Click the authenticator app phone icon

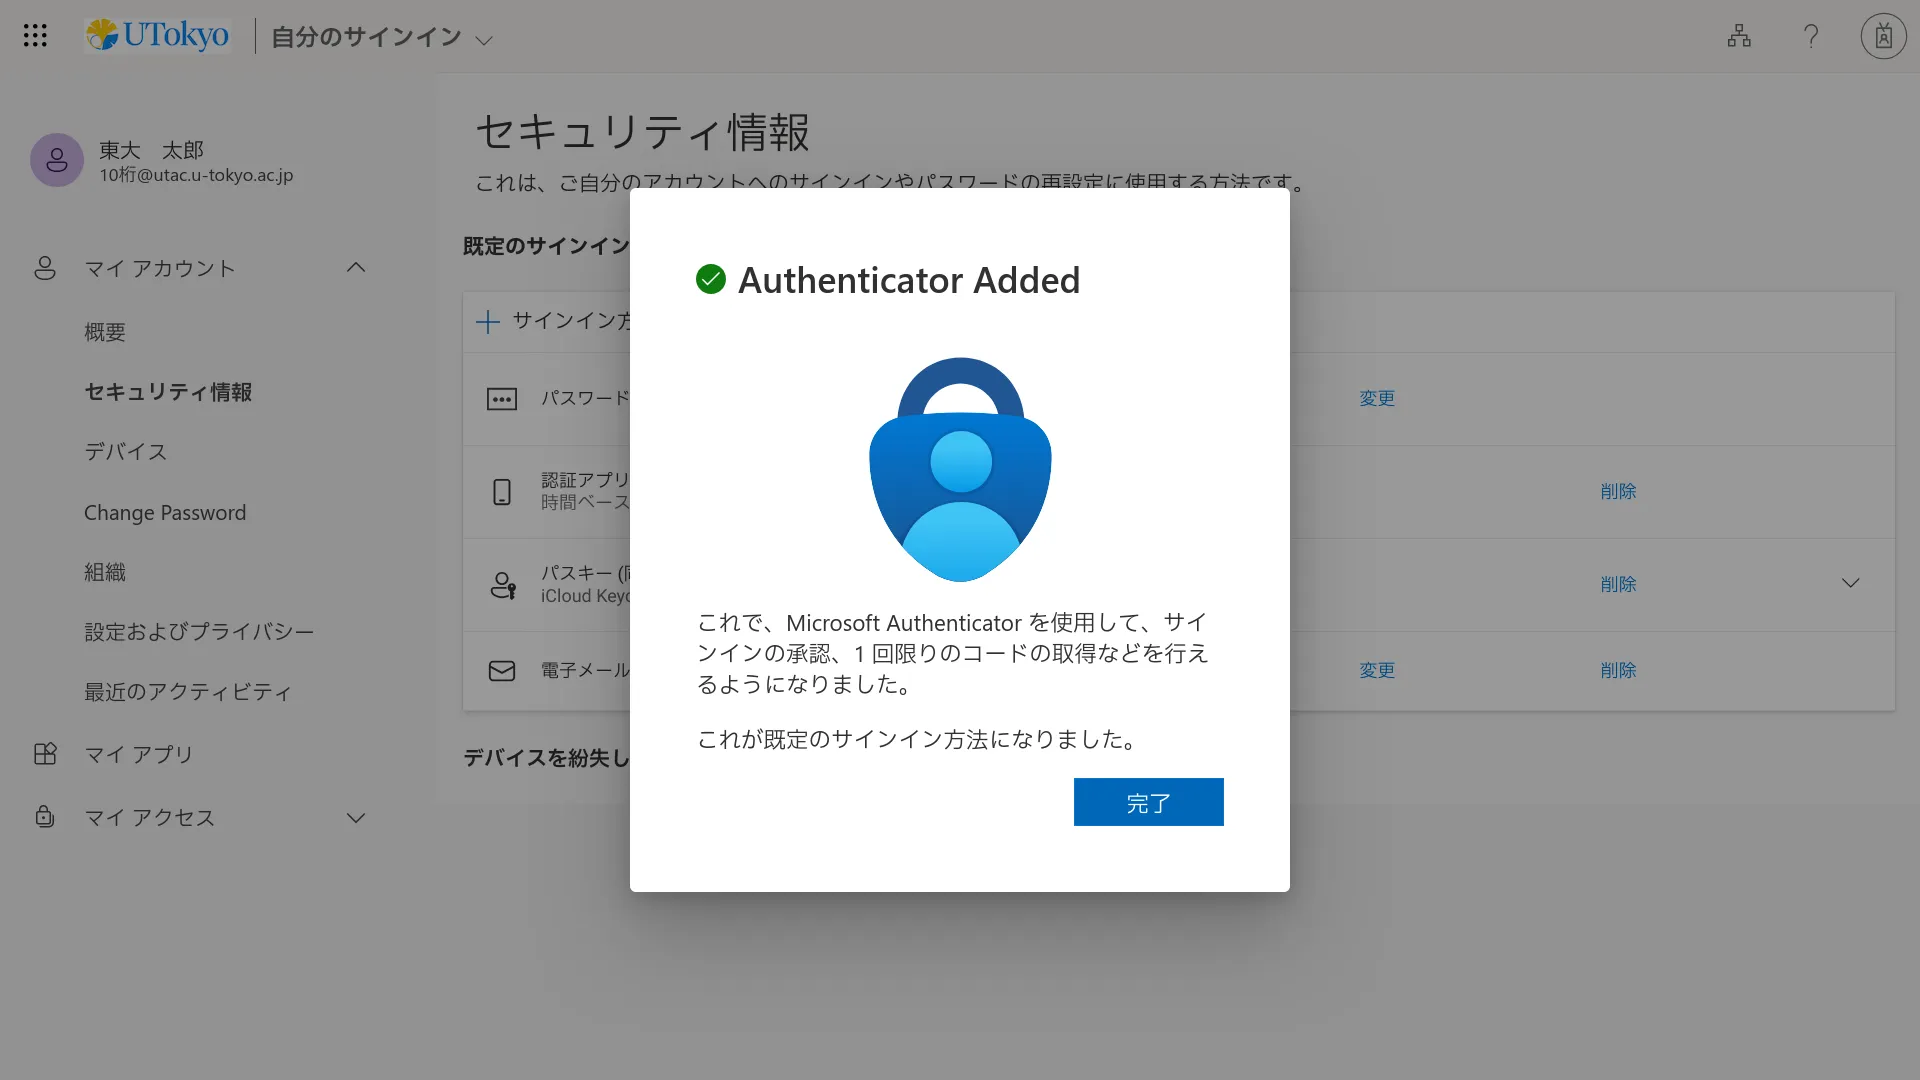tap(502, 492)
